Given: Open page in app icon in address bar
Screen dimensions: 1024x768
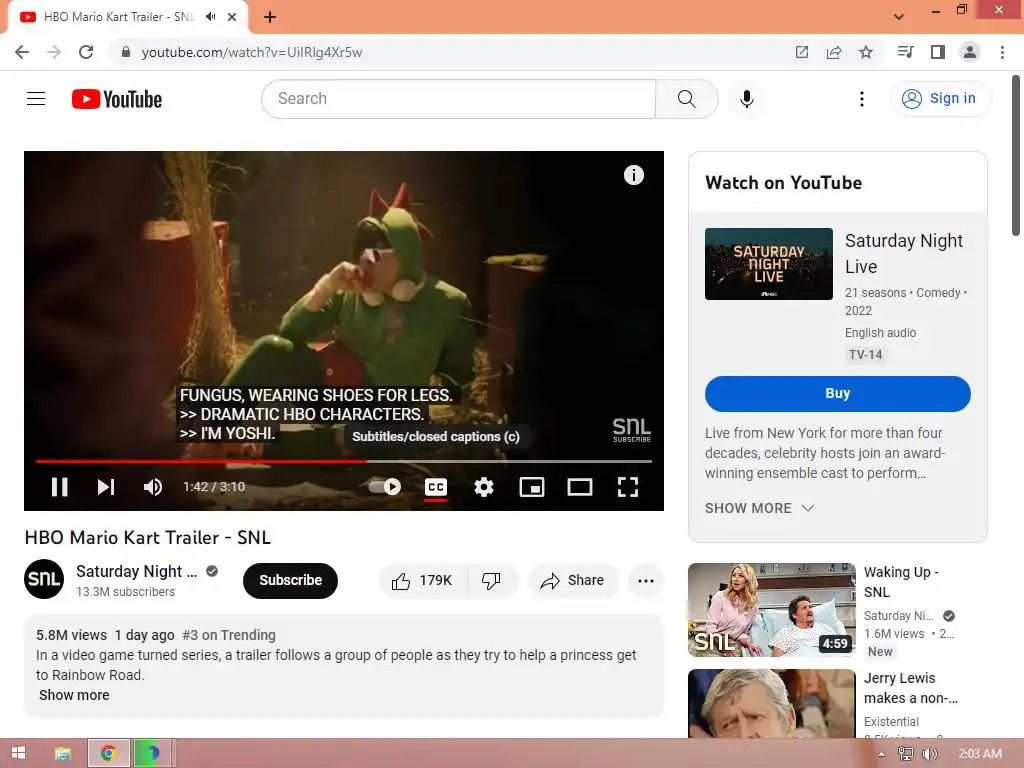Looking at the screenshot, I should tap(802, 52).
